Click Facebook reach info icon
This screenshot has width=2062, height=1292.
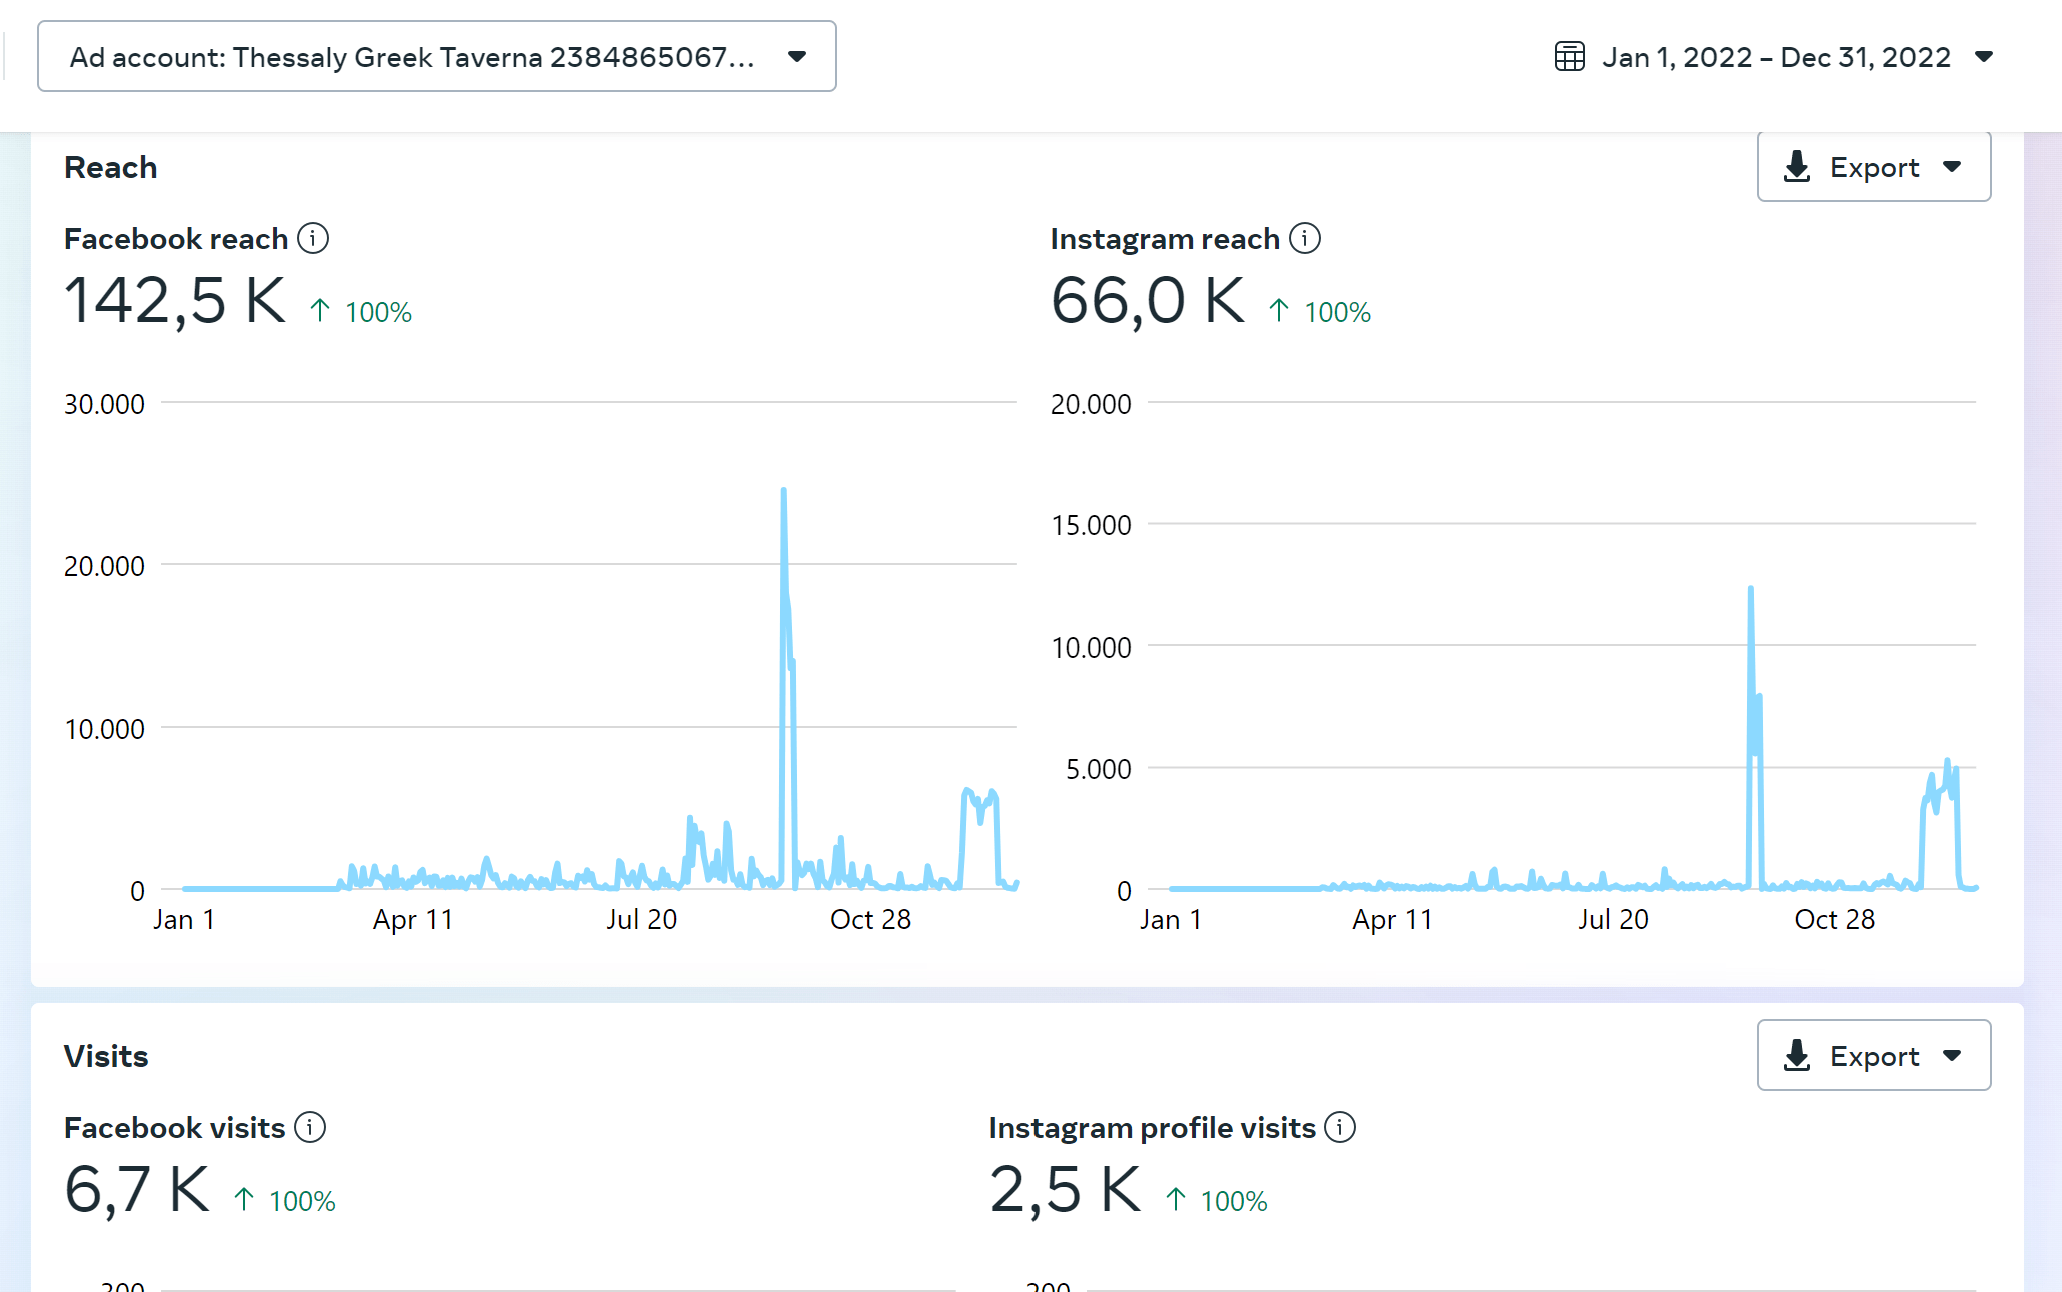coord(313,238)
